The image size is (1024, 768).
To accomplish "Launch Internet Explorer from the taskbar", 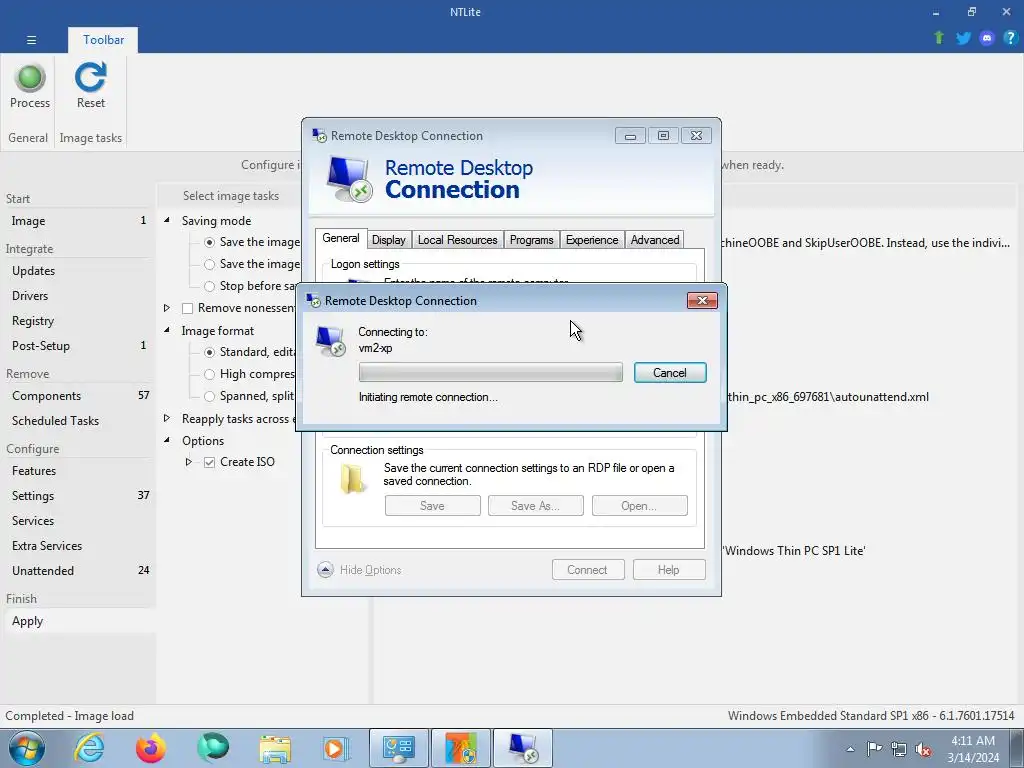I will tap(89, 748).
